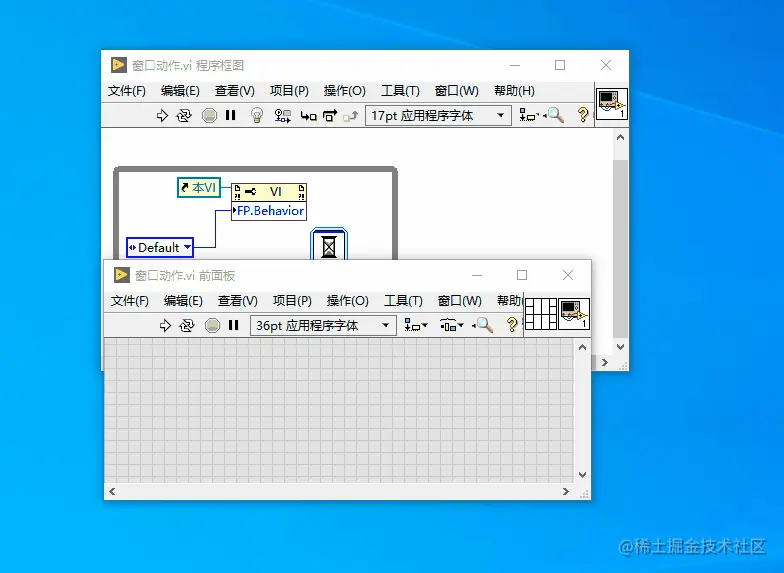The width and height of the screenshot is (784, 573).
Task: Click front panel vertical scrollbar up arrow
Action: click(582, 347)
